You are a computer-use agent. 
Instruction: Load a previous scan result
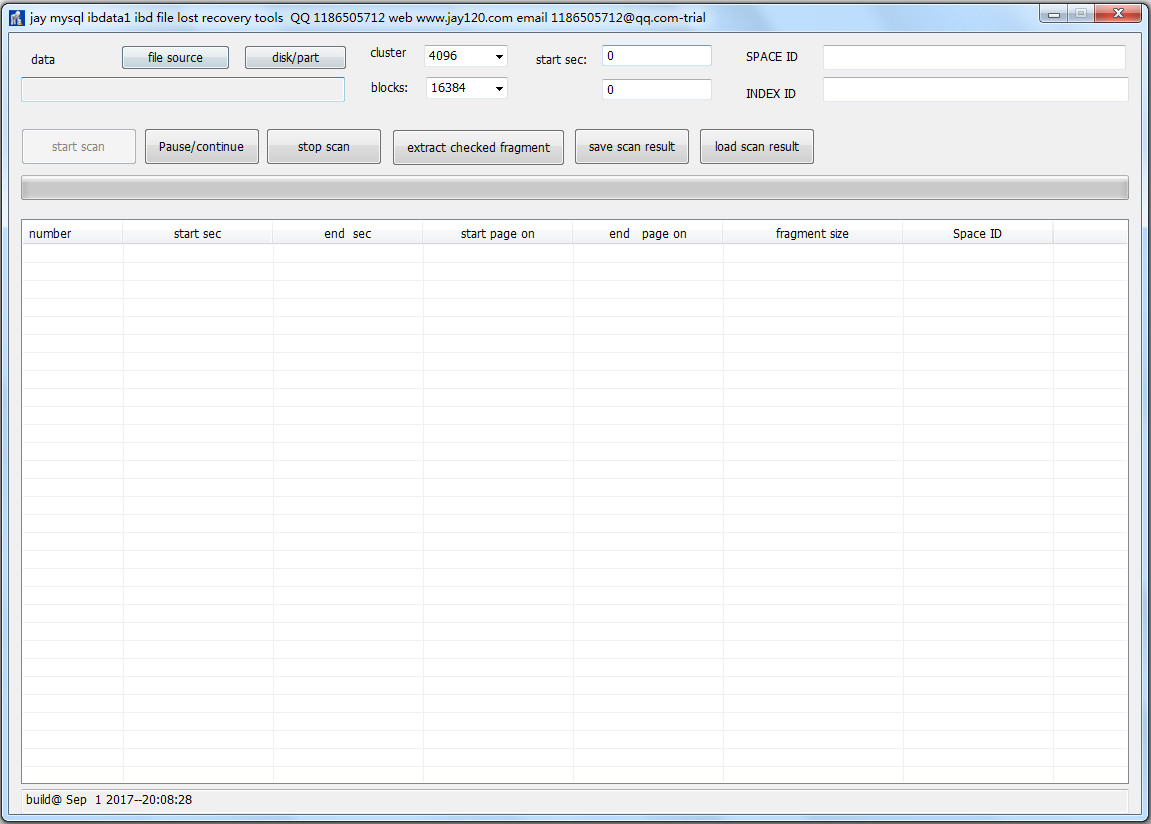click(x=756, y=146)
